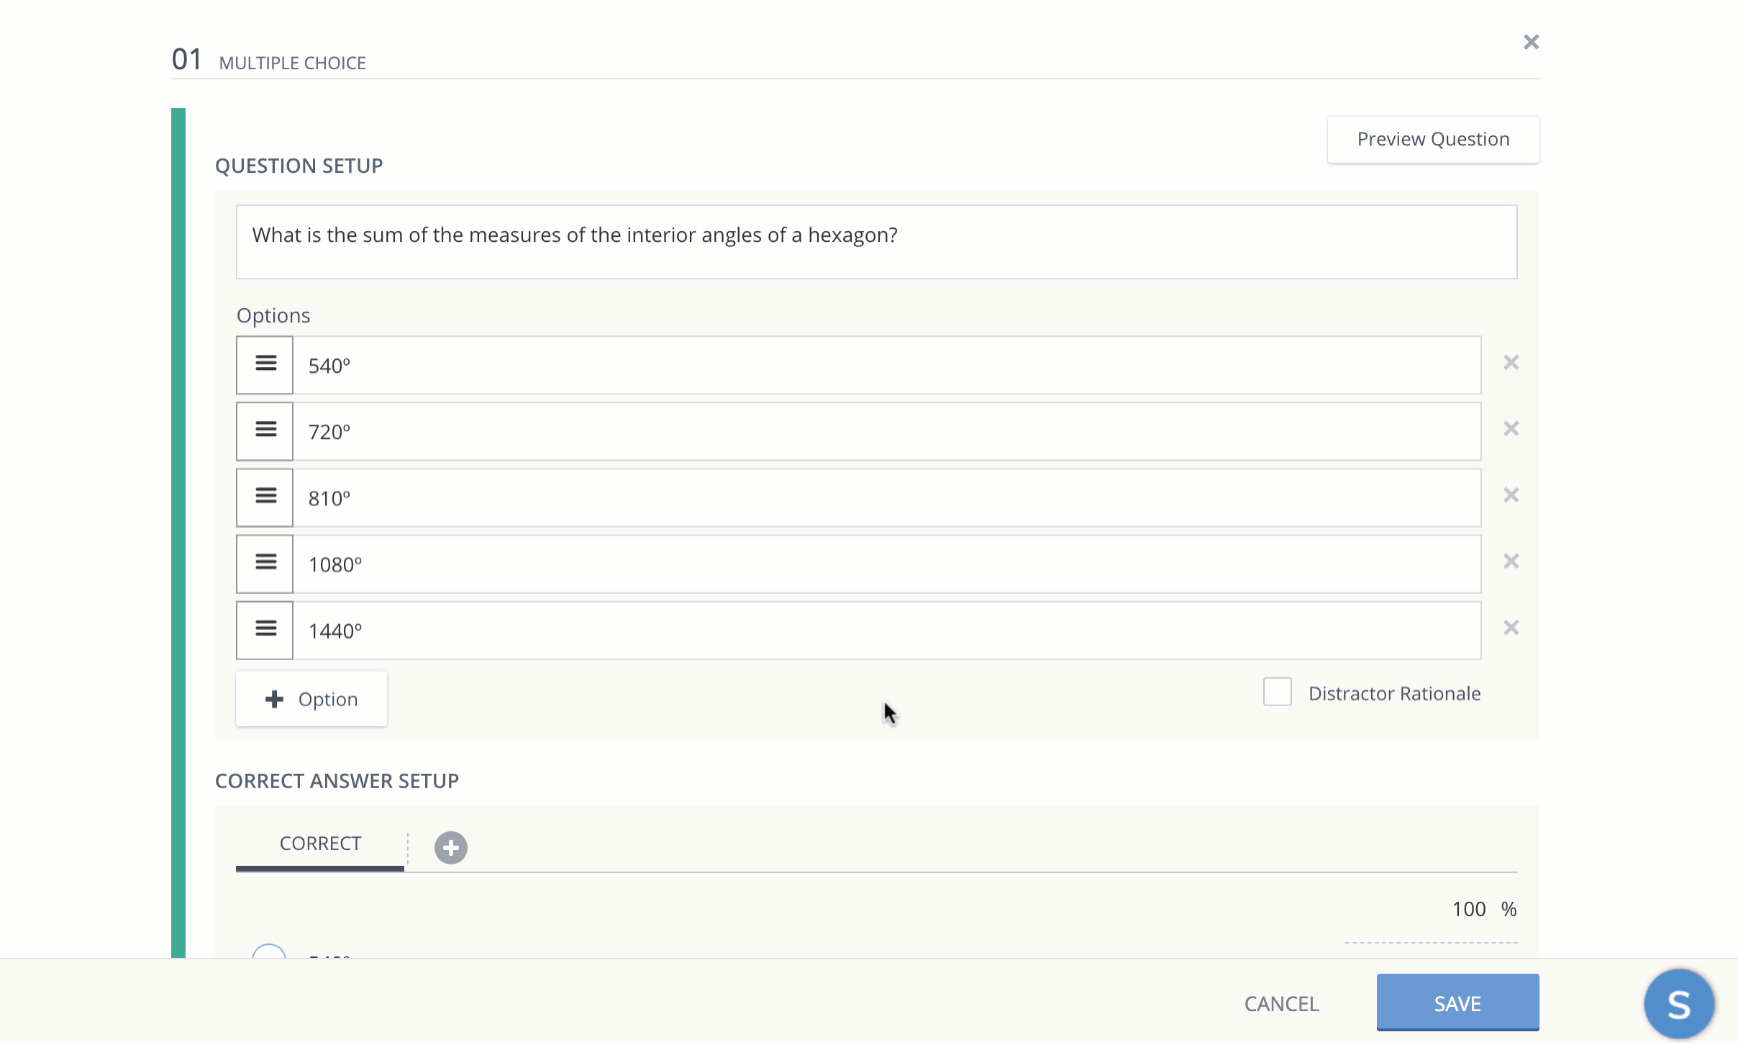Click the plus icon to add another answer tab
Viewport: 1738px width, 1043px height.
(x=450, y=847)
